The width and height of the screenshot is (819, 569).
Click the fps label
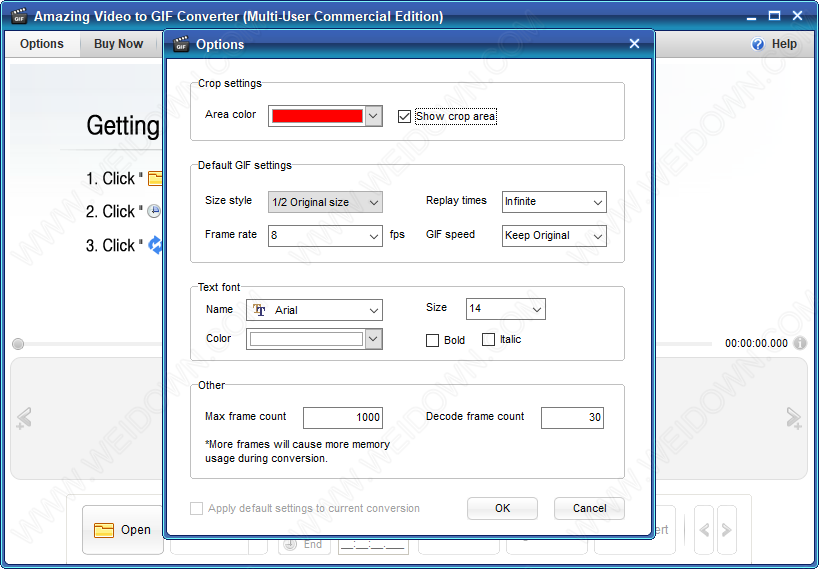click(397, 235)
